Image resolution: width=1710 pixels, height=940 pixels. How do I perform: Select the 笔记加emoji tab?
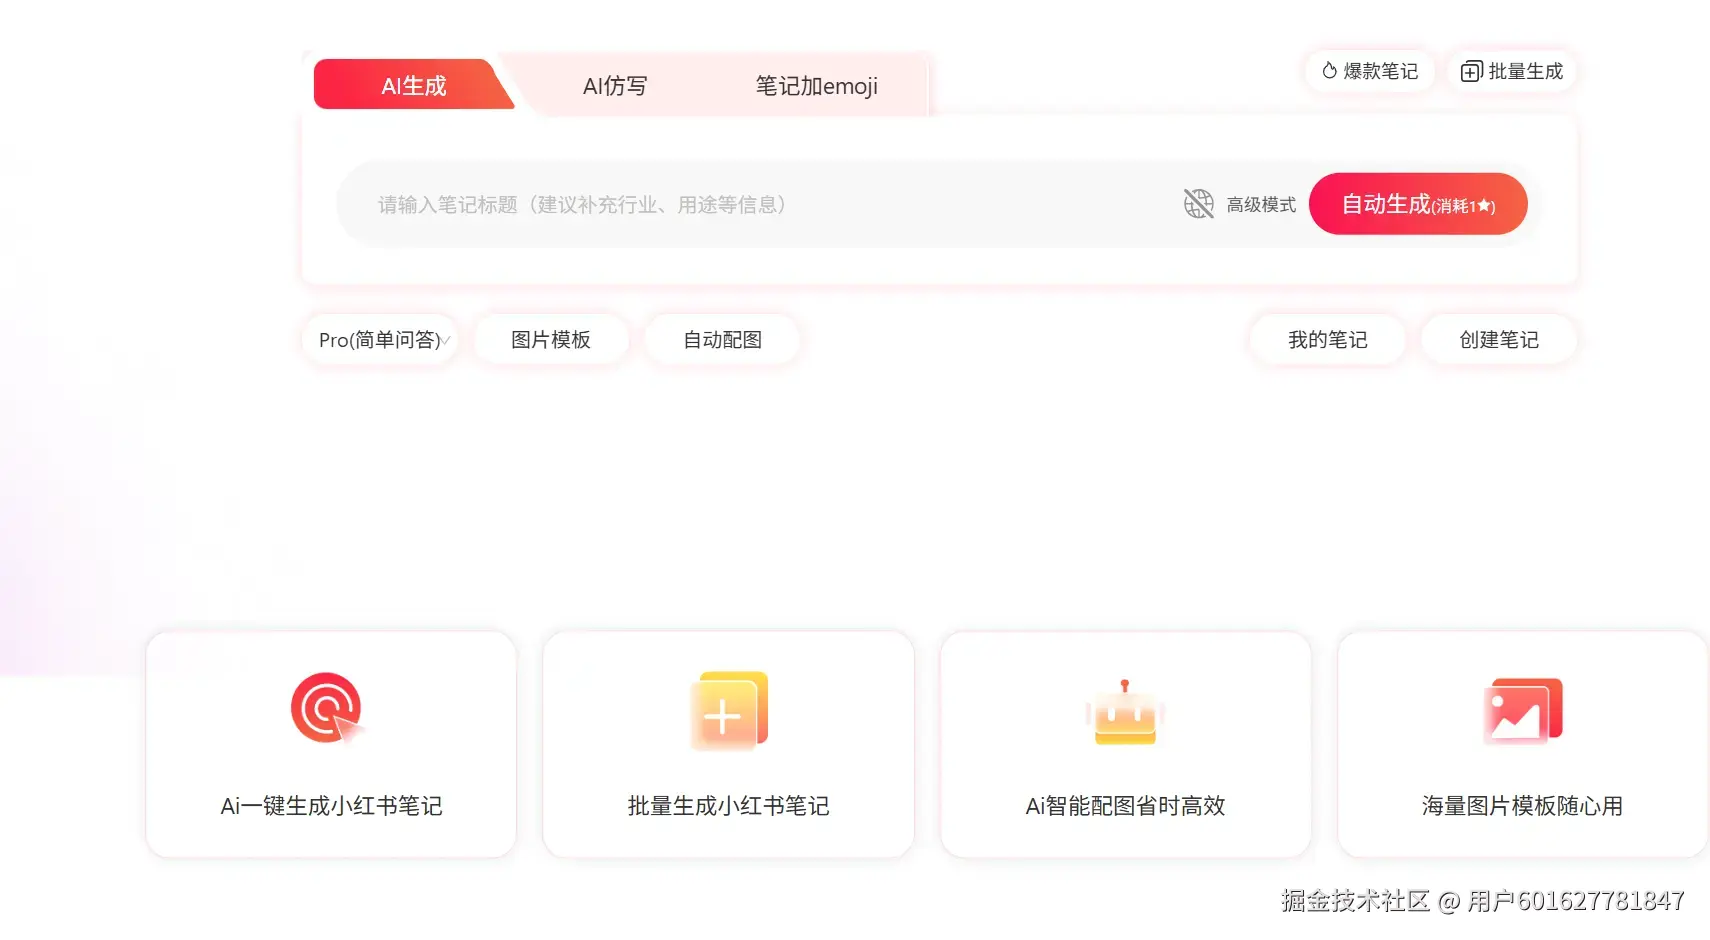tap(816, 86)
